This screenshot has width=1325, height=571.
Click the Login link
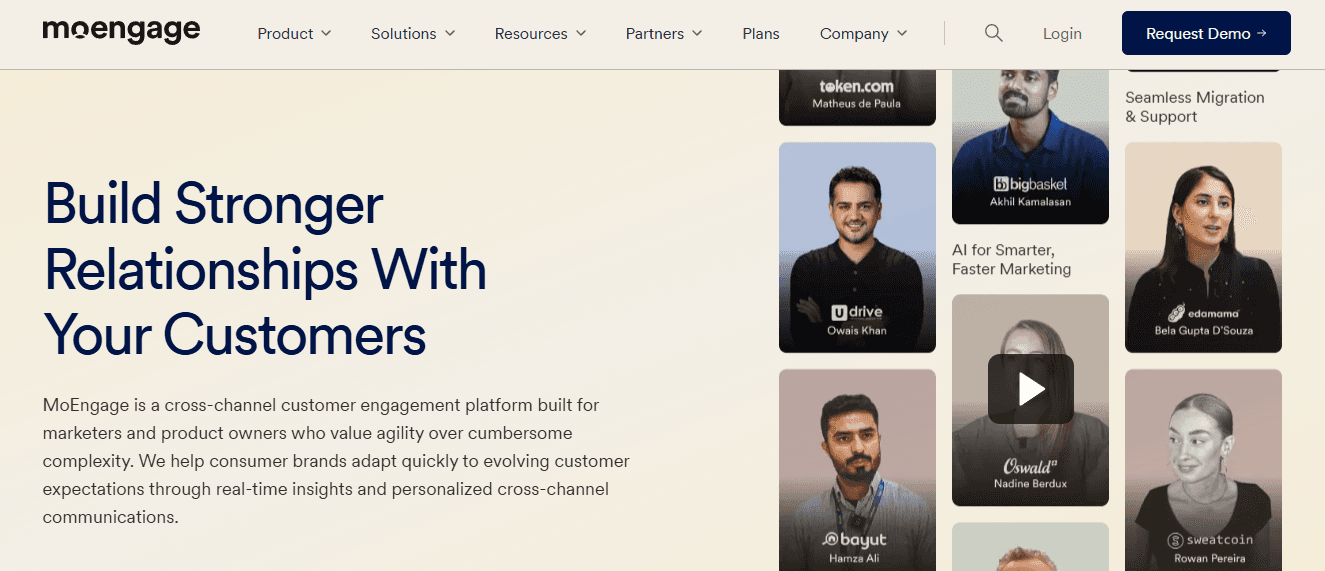[1062, 33]
